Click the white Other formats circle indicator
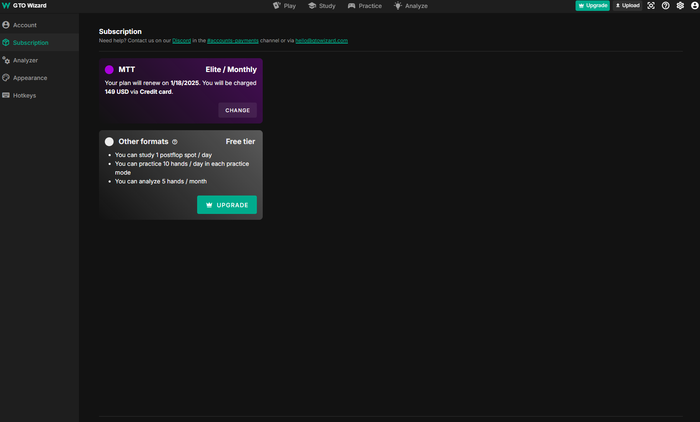700x422 pixels. click(109, 142)
